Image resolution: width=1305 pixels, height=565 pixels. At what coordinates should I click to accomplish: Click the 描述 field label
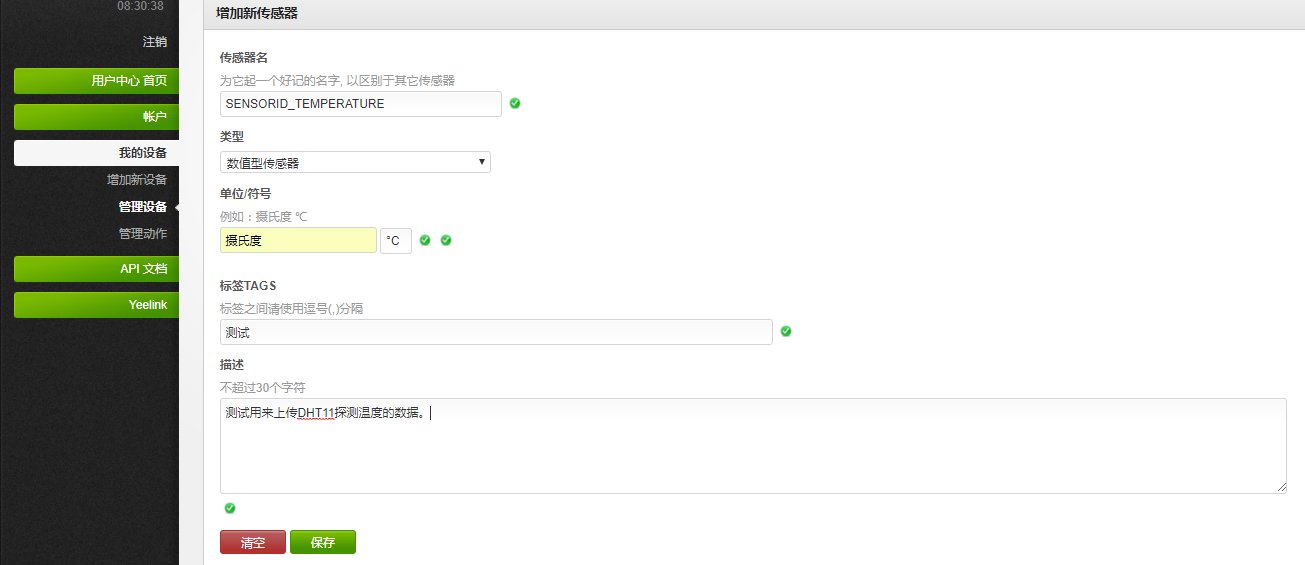(x=232, y=364)
